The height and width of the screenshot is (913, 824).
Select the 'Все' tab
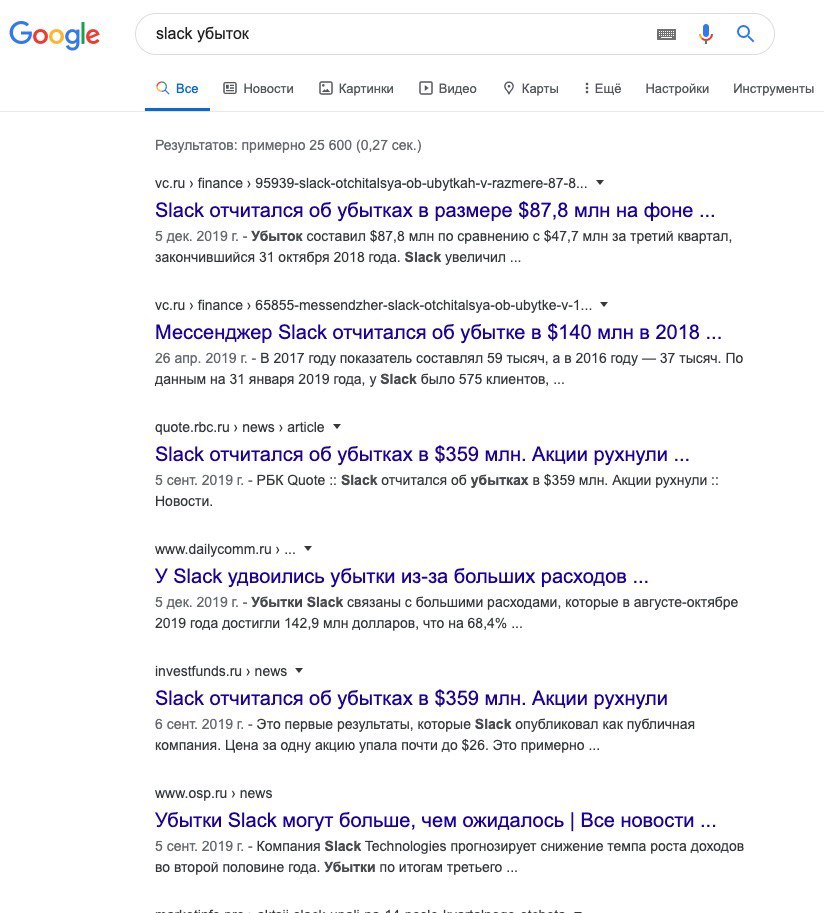[x=177, y=89]
